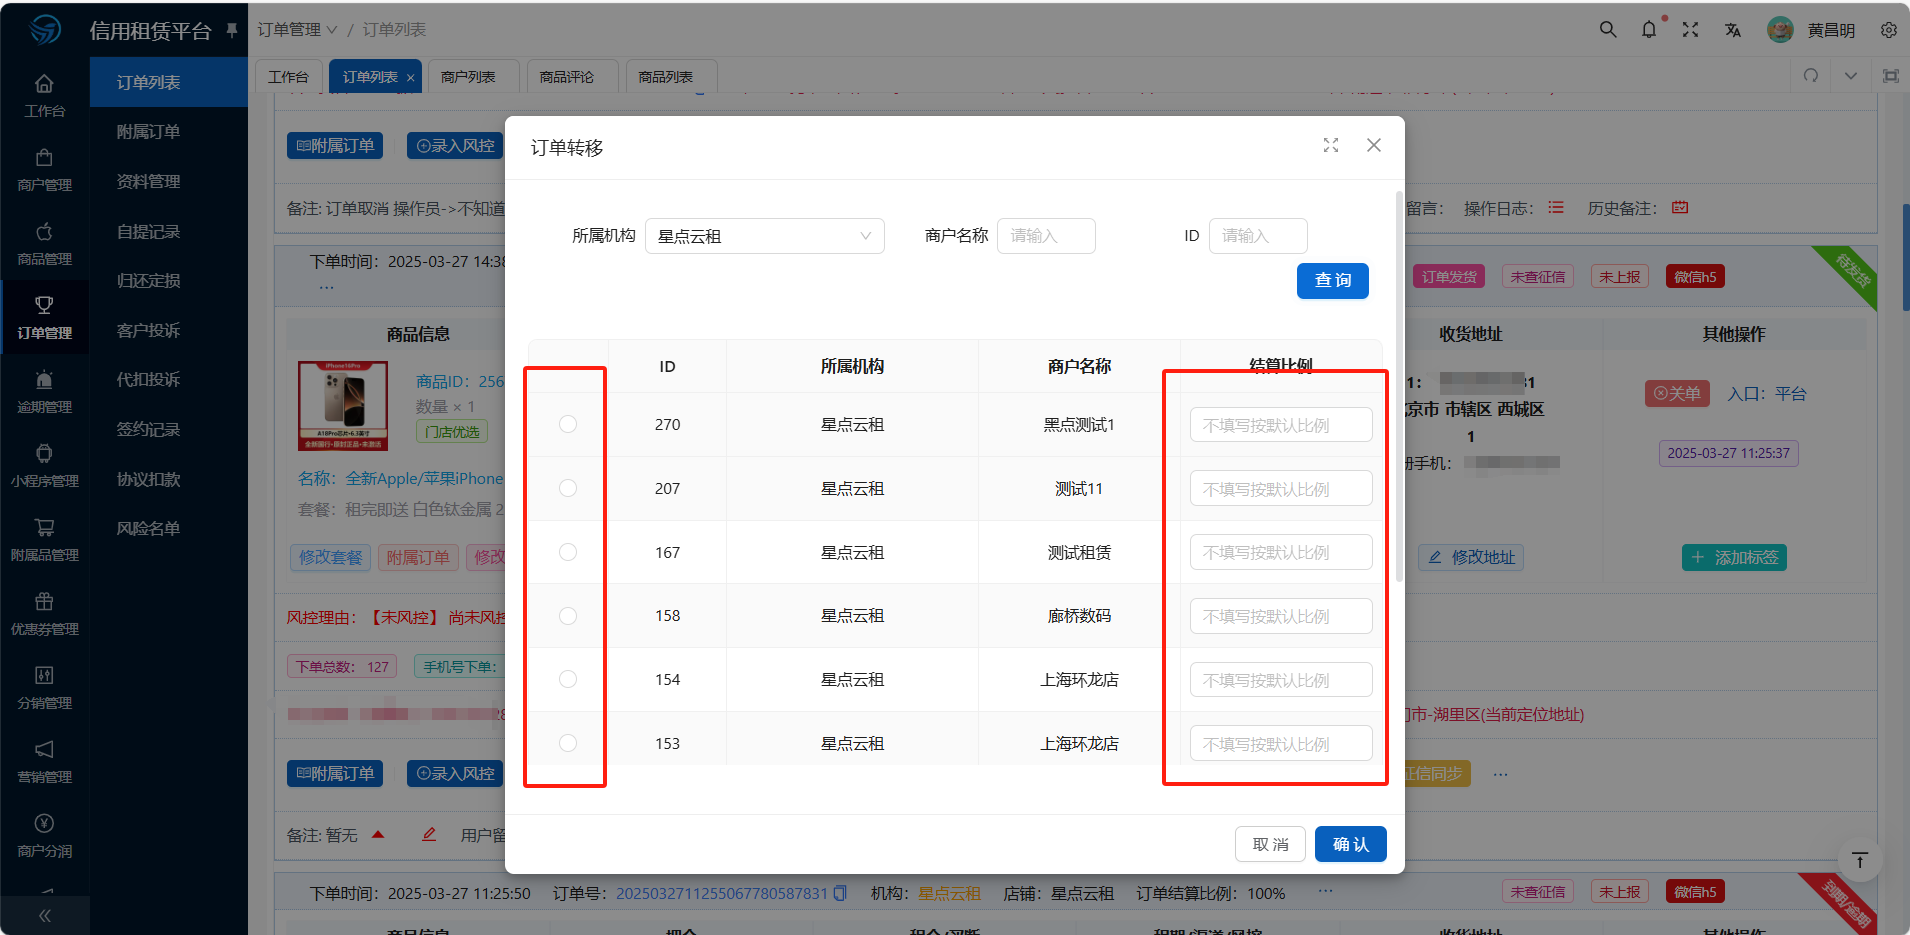Open the notification bell
Image resolution: width=1910 pixels, height=935 pixels.
(x=1649, y=30)
